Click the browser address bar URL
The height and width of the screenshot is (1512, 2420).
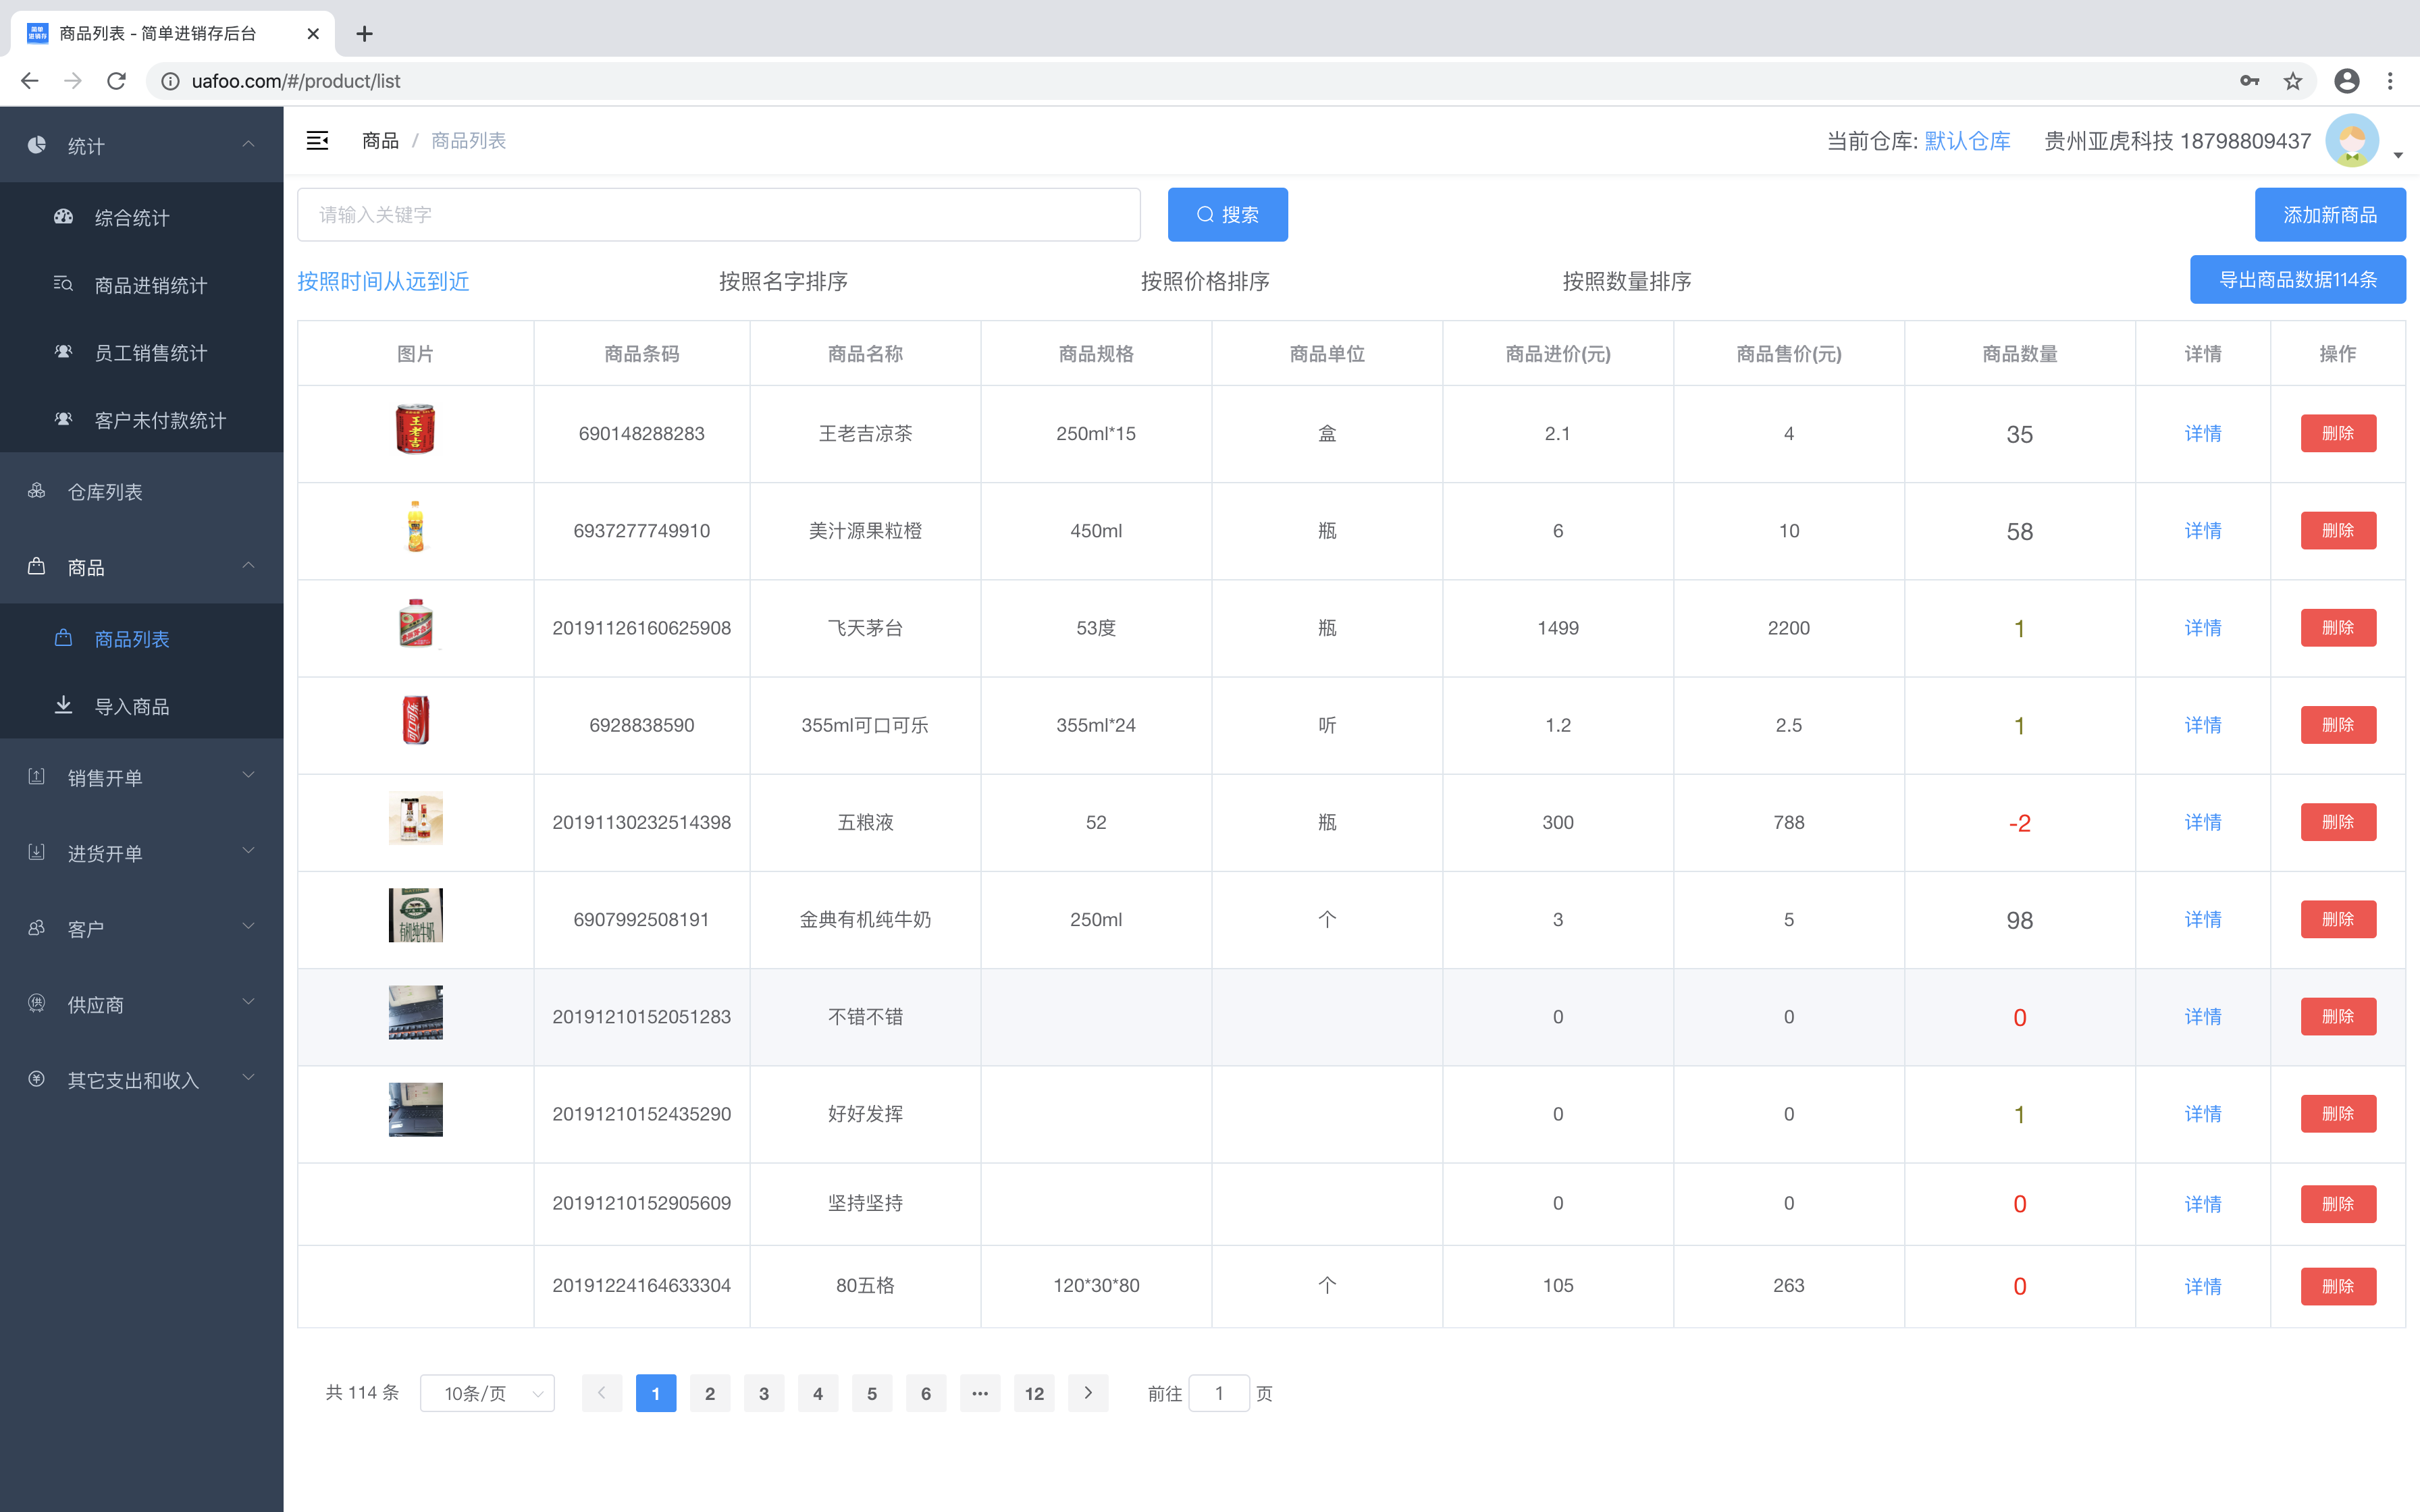pyautogui.click(x=296, y=81)
